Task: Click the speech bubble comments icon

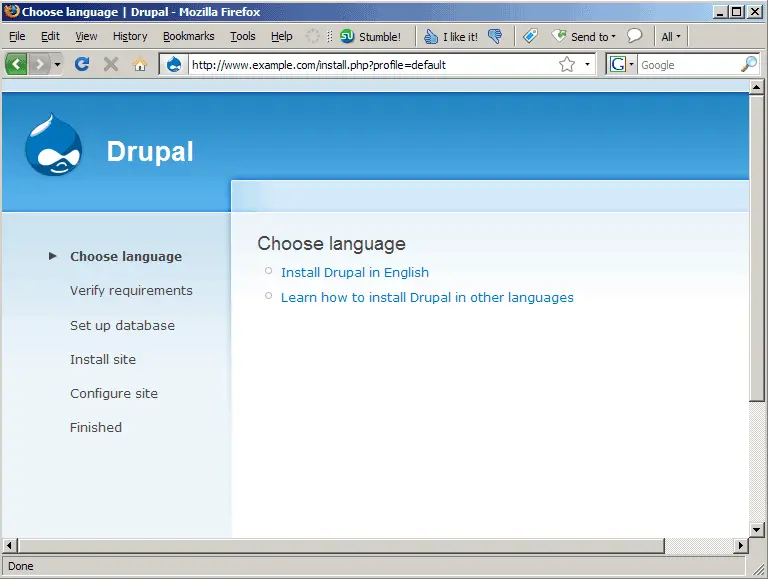Action: tap(634, 35)
